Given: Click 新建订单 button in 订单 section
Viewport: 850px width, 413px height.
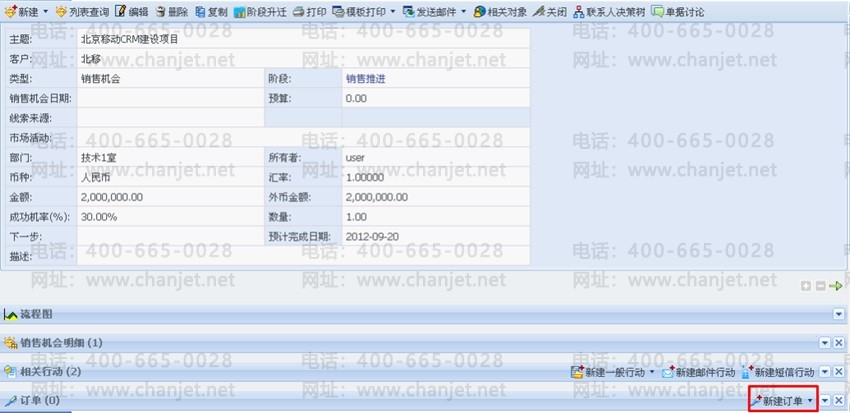Looking at the screenshot, I should point(781,400).
